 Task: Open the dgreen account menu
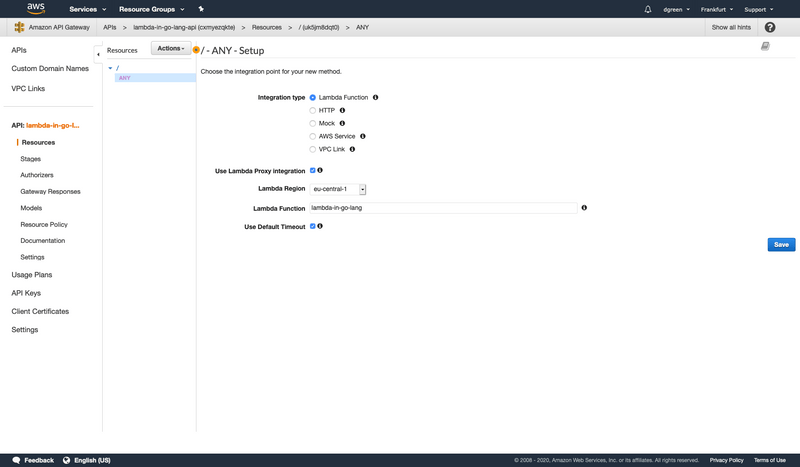[x=676, y=9]
